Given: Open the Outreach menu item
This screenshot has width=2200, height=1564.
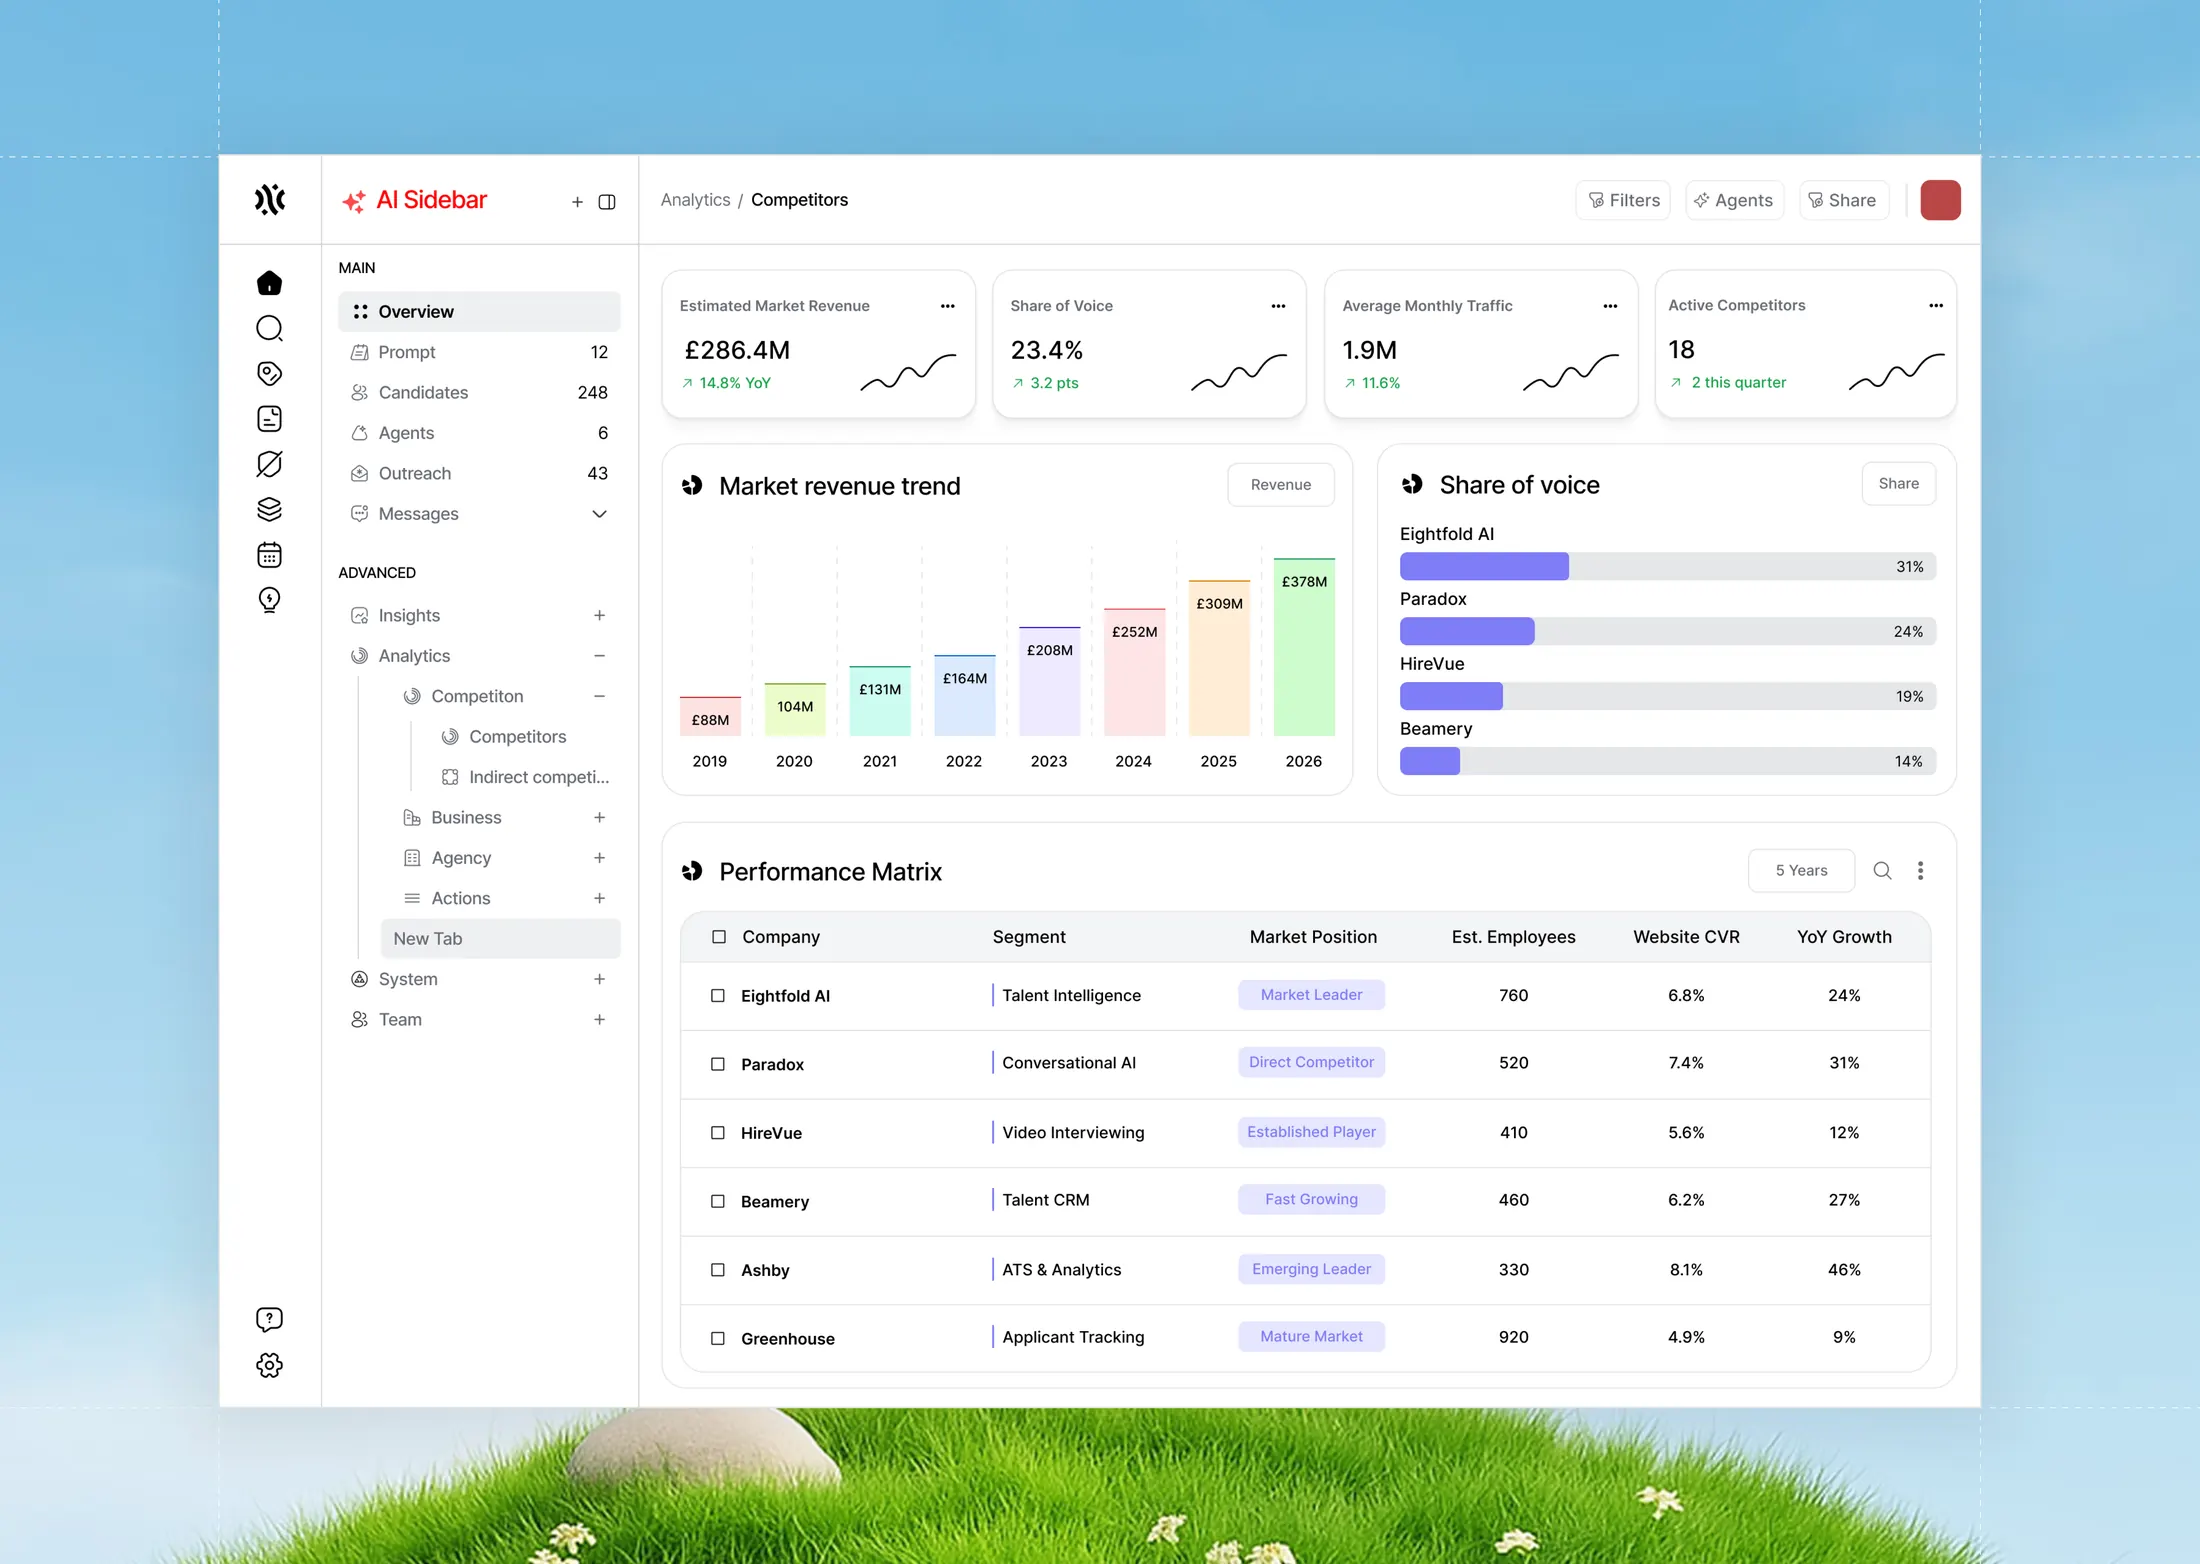Looking at the screenshot, I should pyautogui.click(x=479, y=474).
